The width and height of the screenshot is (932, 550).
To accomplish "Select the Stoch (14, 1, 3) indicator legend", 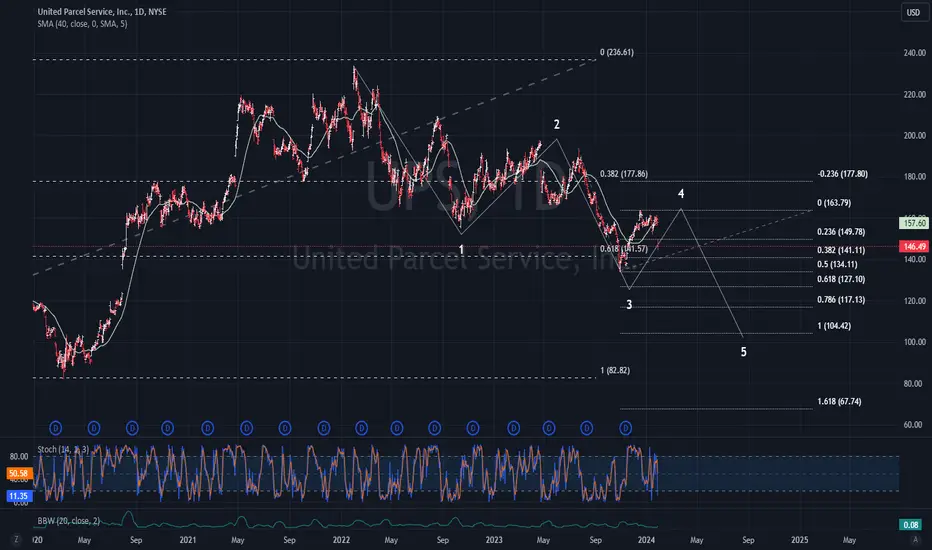I will click(x=63, y=450).
